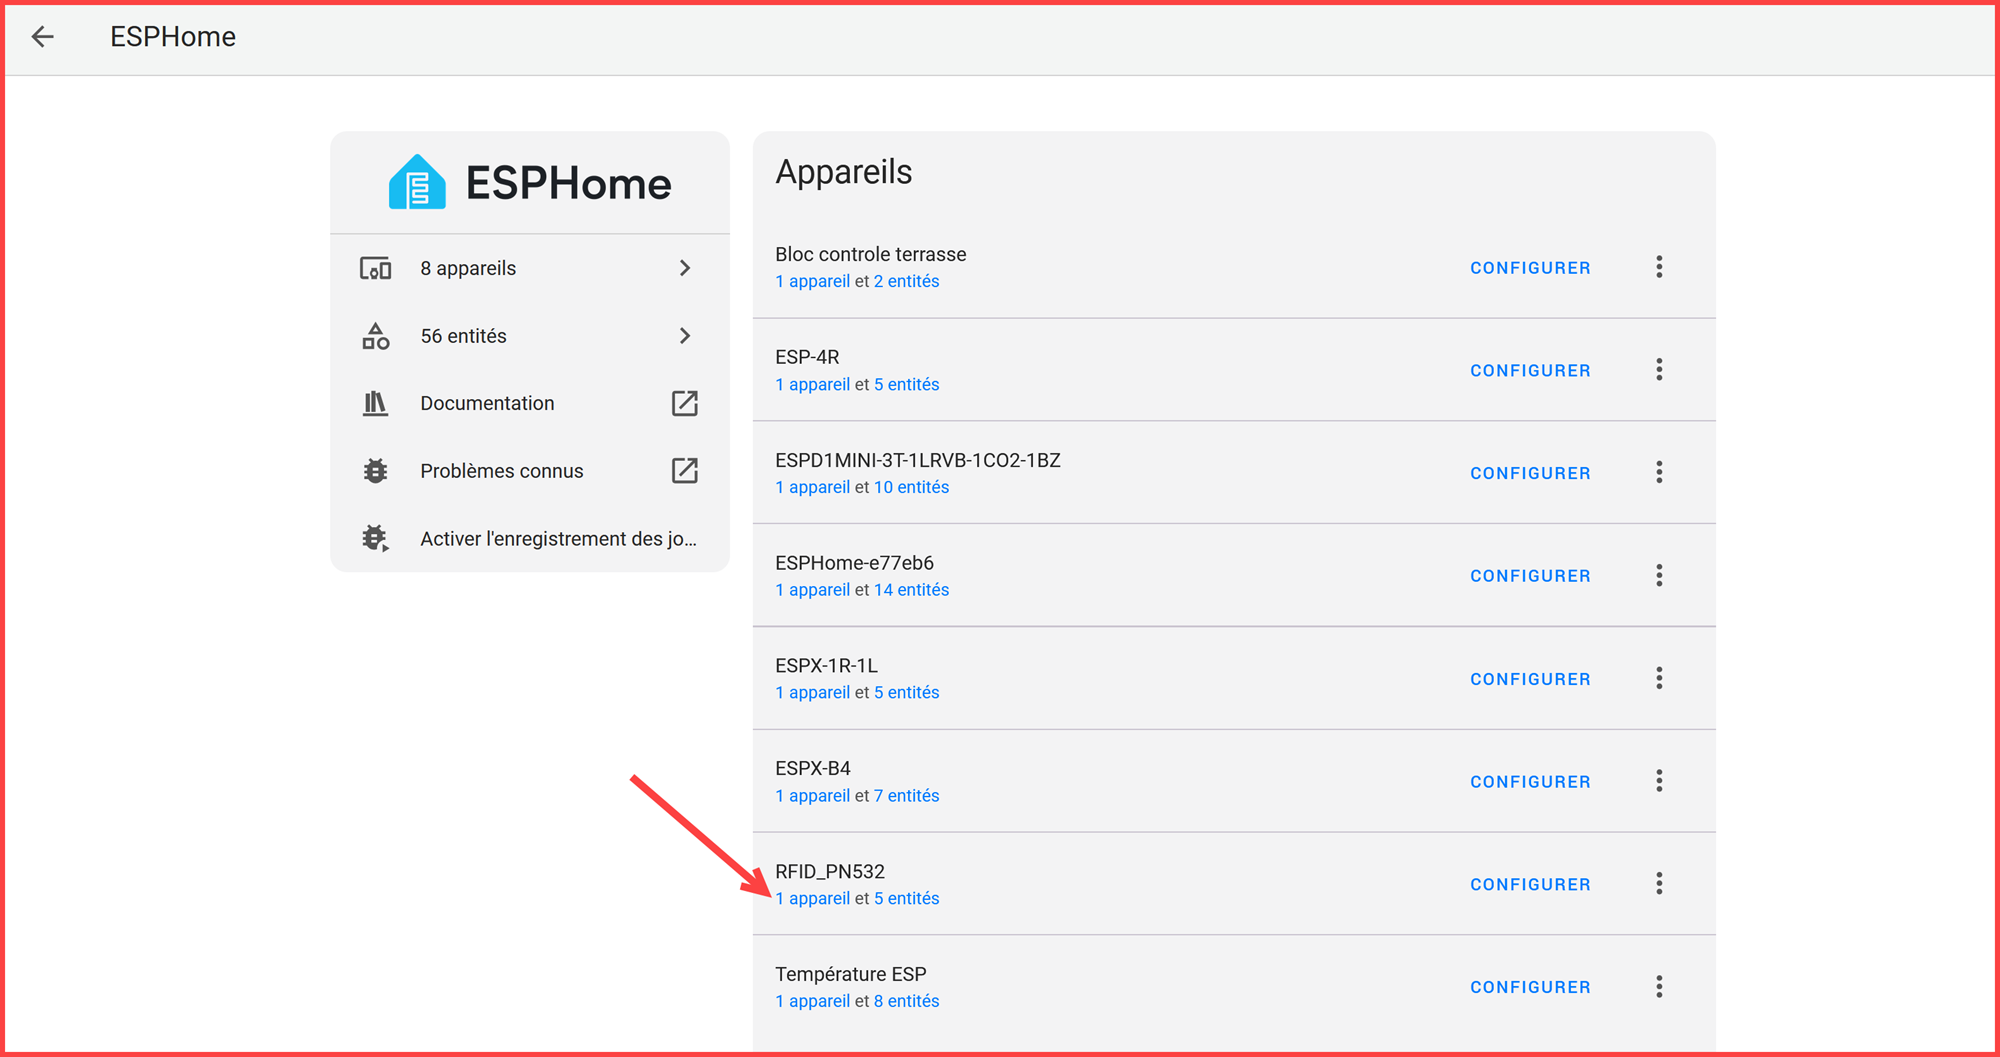Open 1 appareil link under ESPD1MINI-3T-1LRVB-1CO2-1BZ
This screenshot has width=2000, height=1057.
tap(813, 487)
